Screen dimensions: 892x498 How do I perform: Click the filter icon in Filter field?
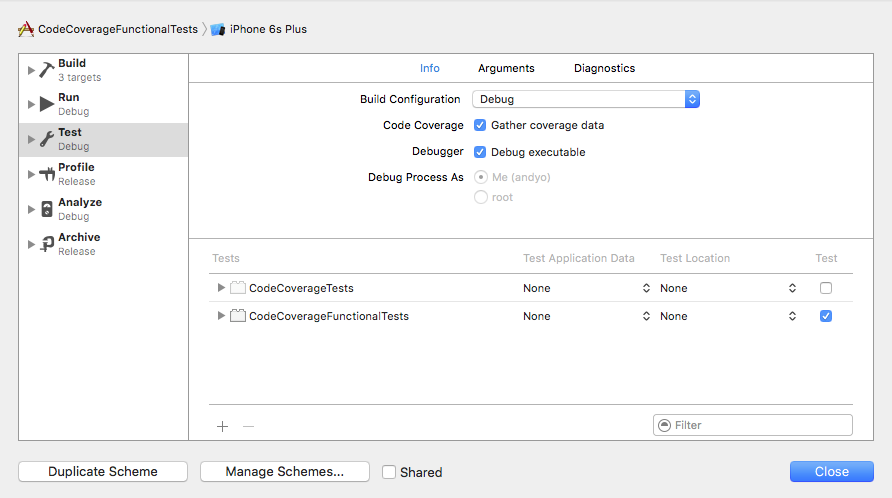(x=664, y=425)
